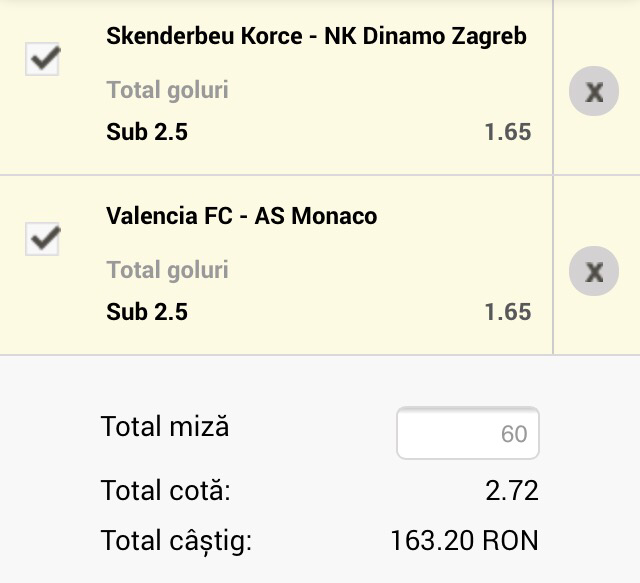Open the Skenderbeu Korce - NK Dinamo Zagreb match
This screenshot has height=583, width=640.
(316, 37)
